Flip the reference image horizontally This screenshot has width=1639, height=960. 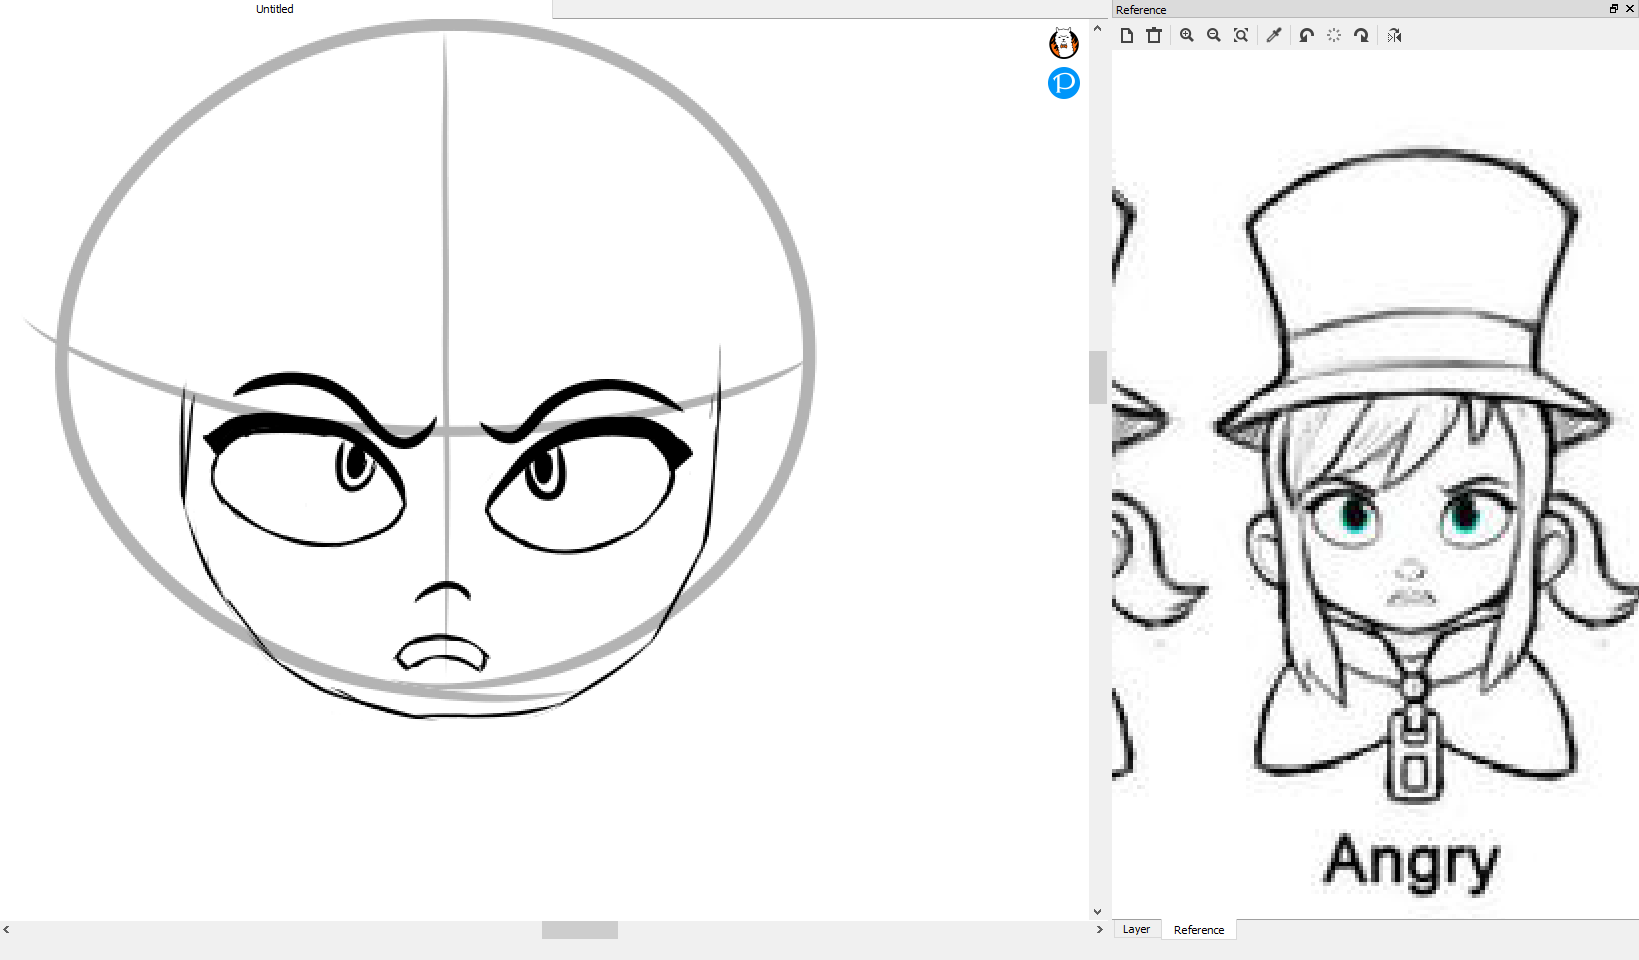point(1394,35)
